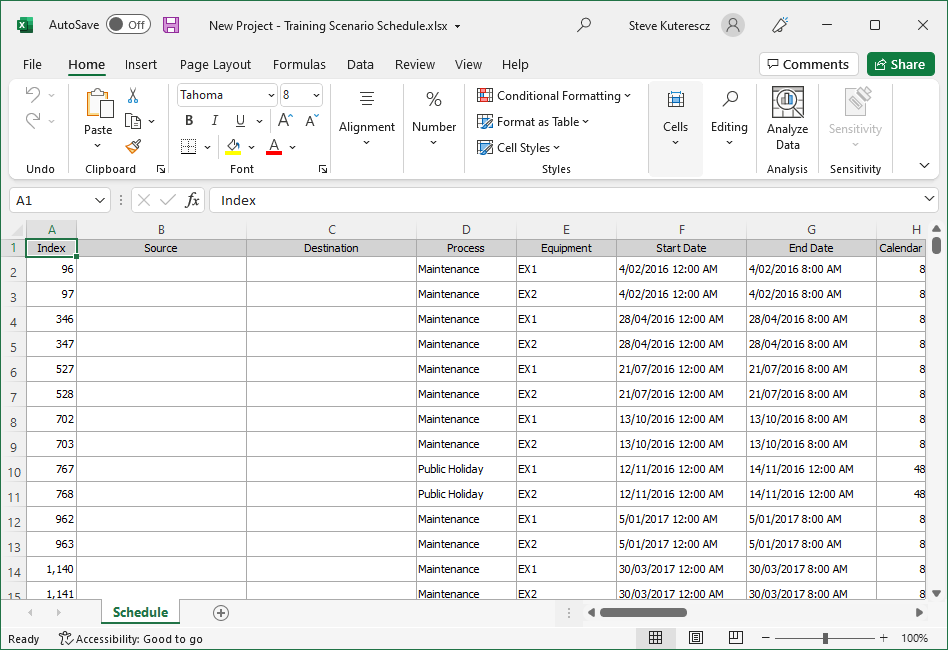Toggle AutoSave switch

pos(128,25)
